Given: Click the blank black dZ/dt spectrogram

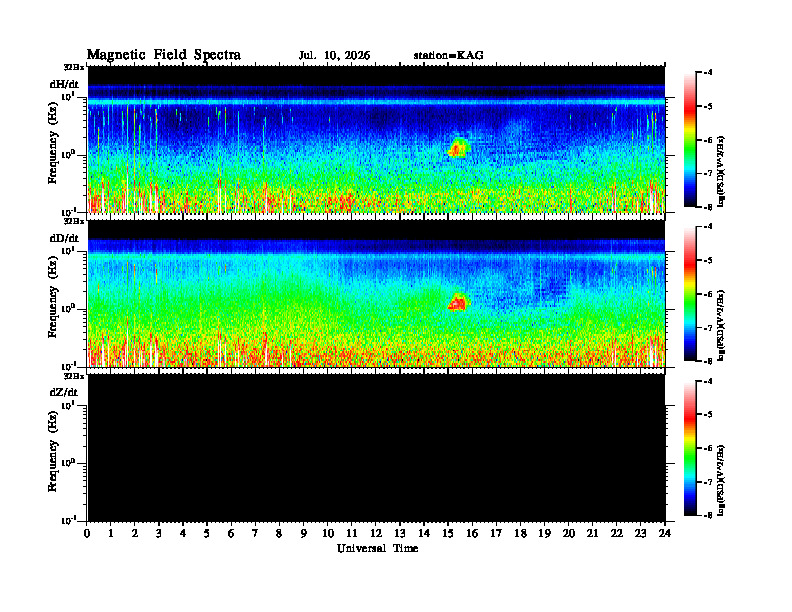Looking at the screenshot, I should [376, 448].
